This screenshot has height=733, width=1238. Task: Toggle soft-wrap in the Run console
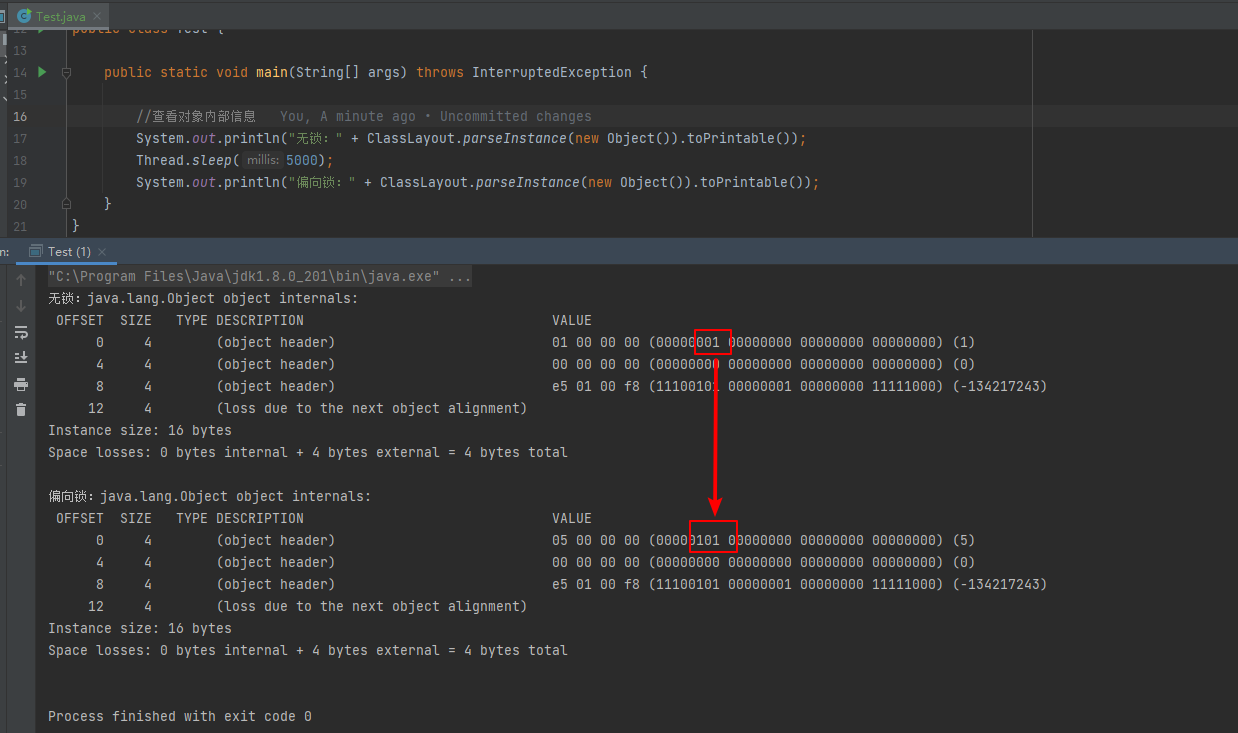(x=21, y=331)
